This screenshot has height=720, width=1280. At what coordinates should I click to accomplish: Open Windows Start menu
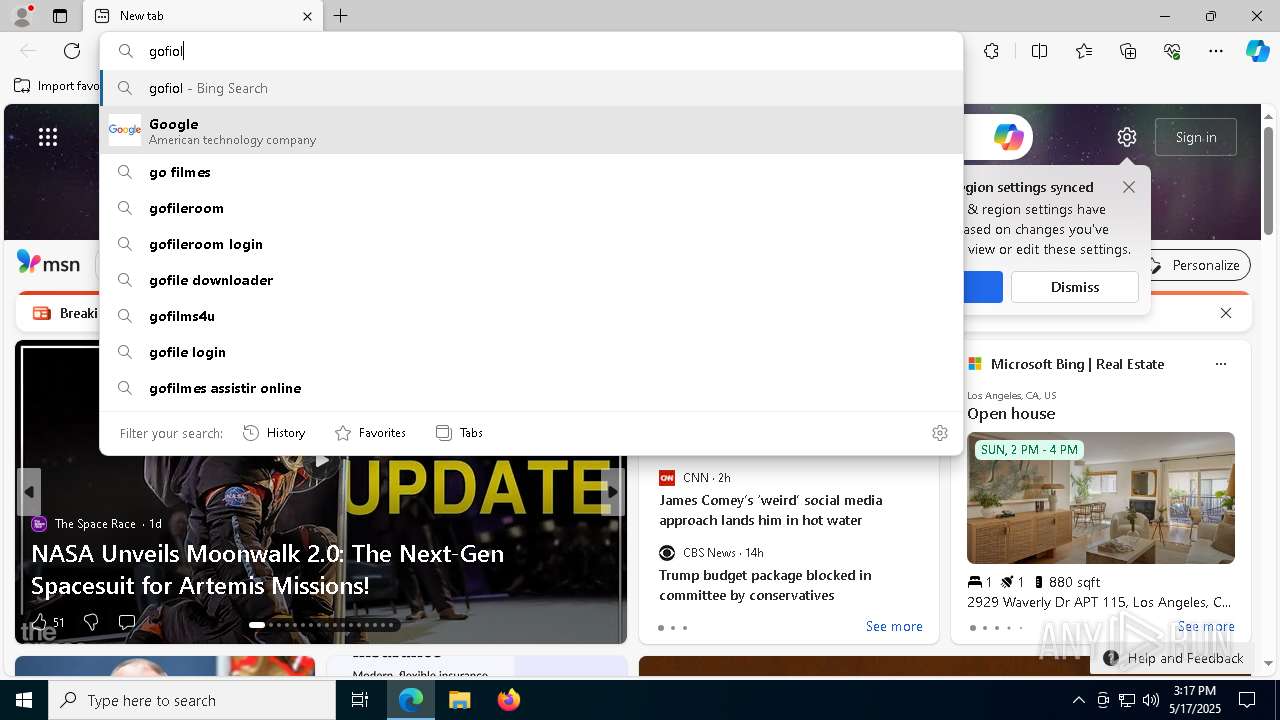(24, 700)
